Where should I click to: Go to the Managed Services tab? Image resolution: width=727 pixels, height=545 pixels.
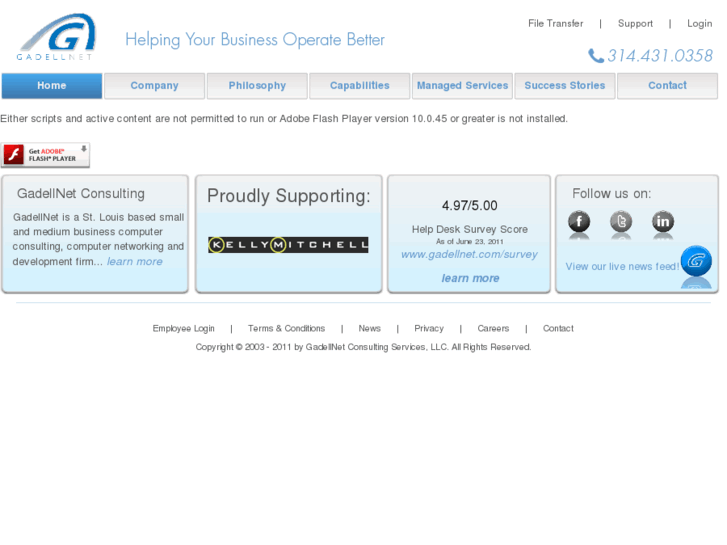pos(462,86)
